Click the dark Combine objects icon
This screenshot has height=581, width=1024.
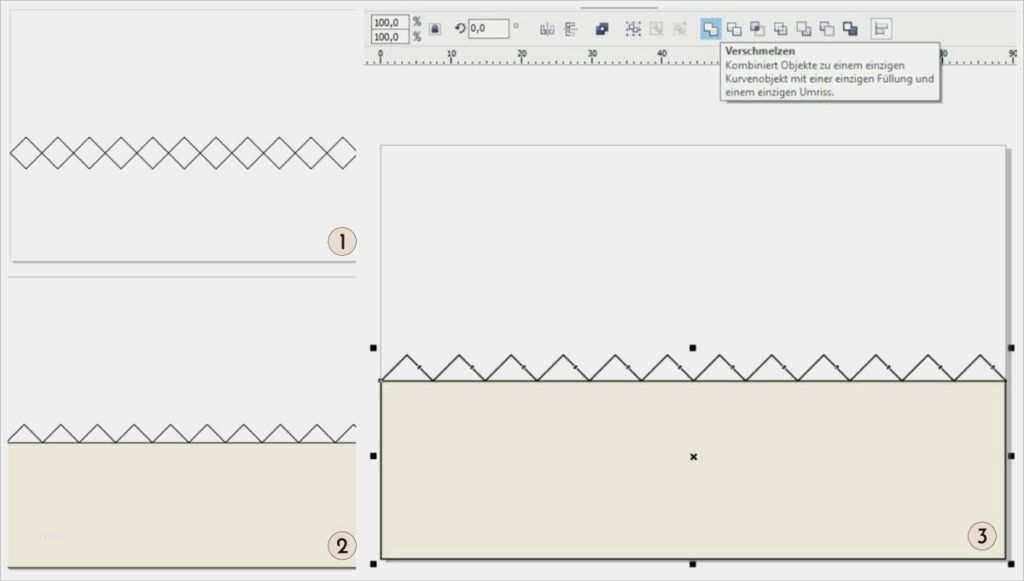602,29
